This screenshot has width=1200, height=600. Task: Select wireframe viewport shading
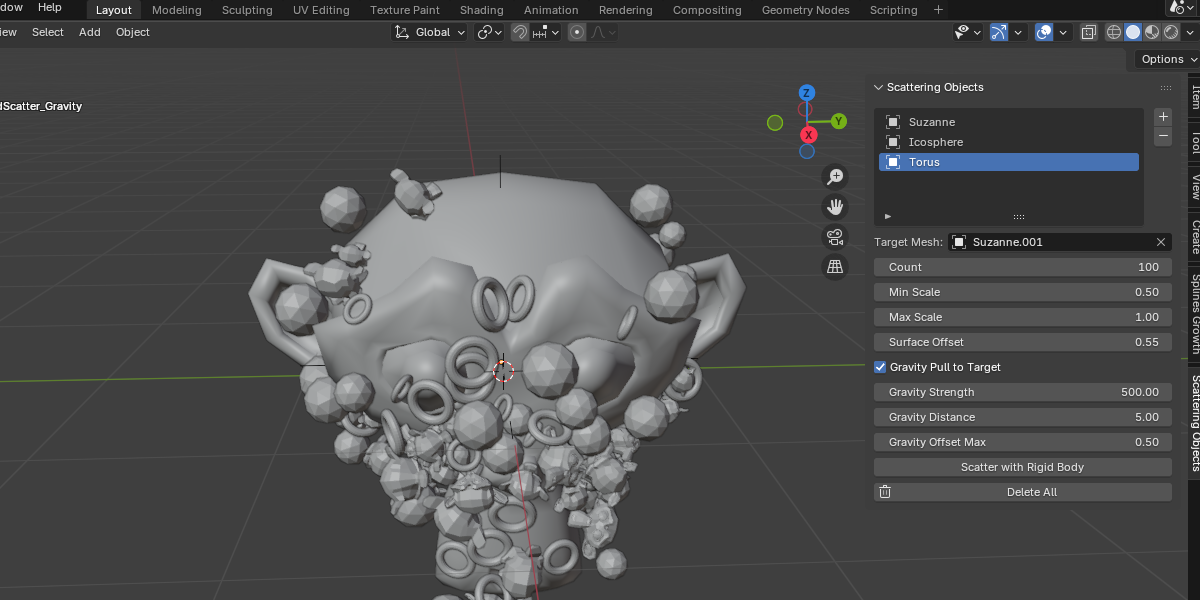(x=1114, y=32)
